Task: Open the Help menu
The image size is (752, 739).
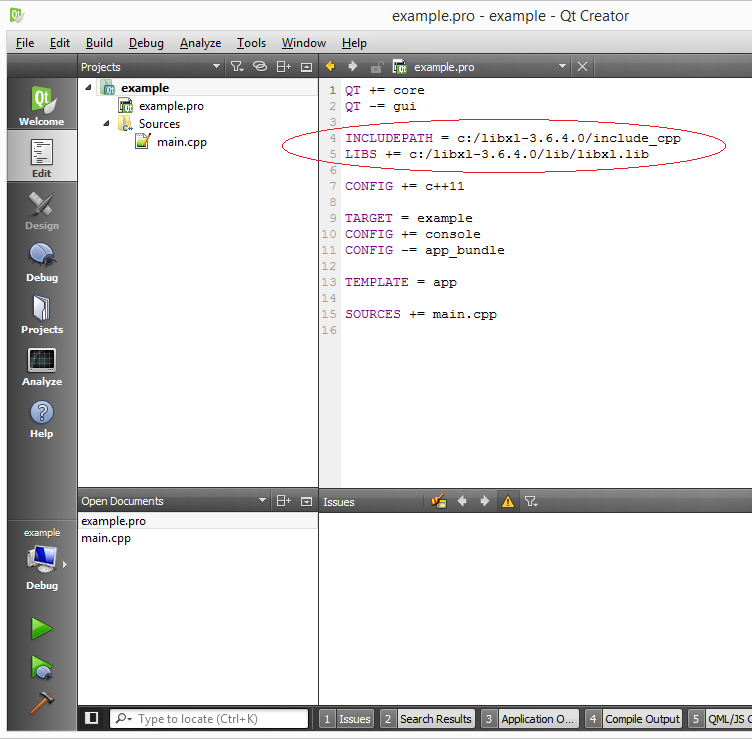Action: (x=354, y=43)
